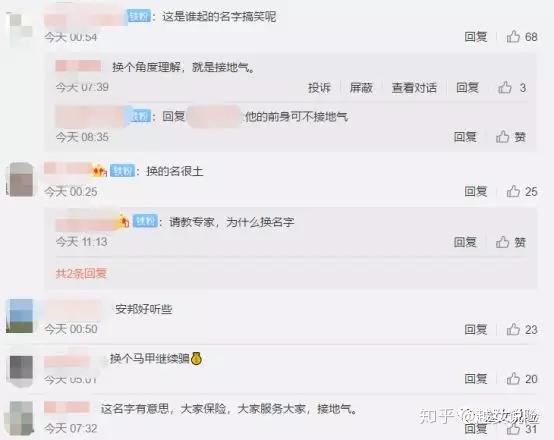Click 回复 on the 00:54 comment
The height and width of the screenshot is (440, 554).
click(x=476, y=36)
